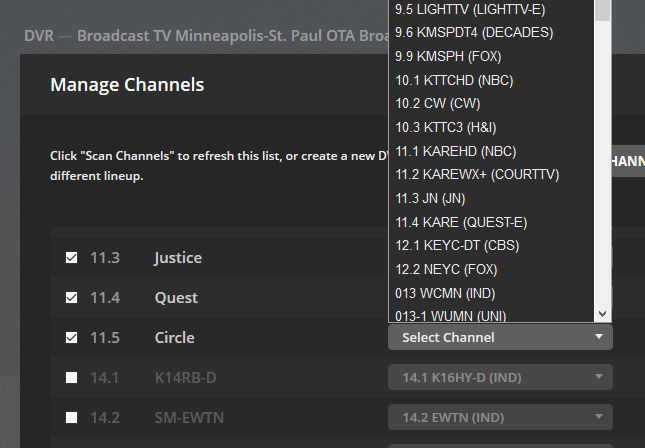Uncheck the 11.3 Justice channel checkbox
This screenshot has width=645, height=448.
tap(71, 258)
